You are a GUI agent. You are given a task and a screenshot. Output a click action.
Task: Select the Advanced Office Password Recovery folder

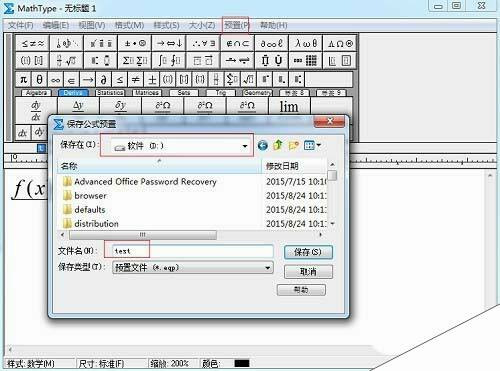pyautogui.click(x=140, y=182)
